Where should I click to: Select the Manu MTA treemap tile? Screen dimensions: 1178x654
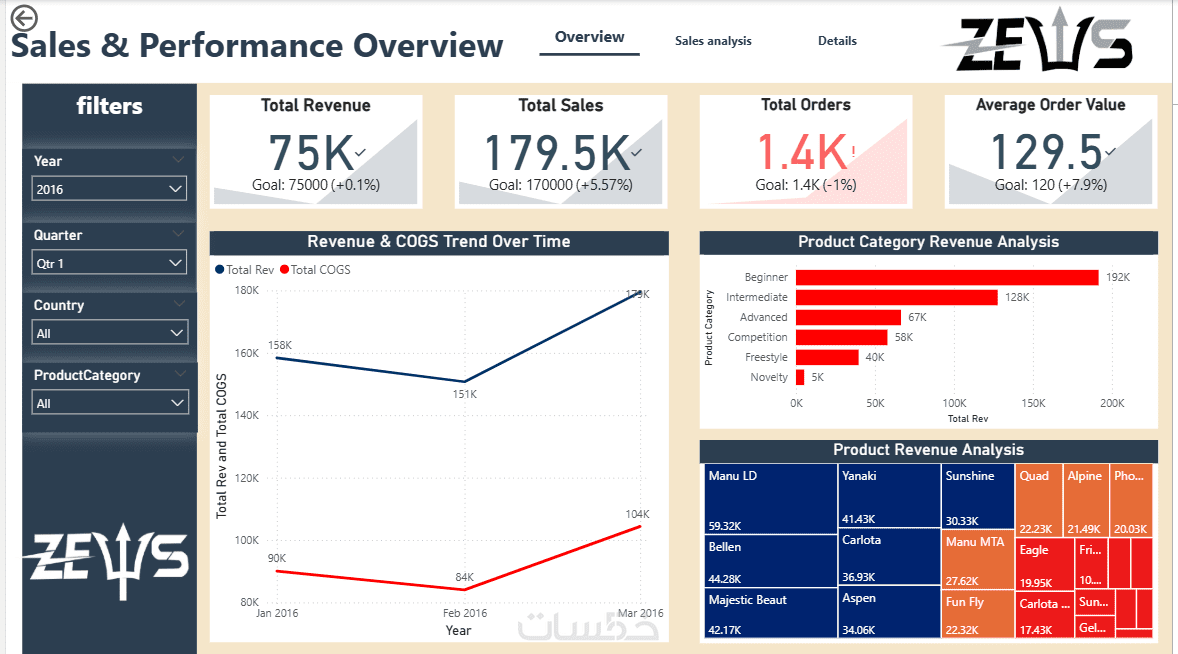pos(978,559)
